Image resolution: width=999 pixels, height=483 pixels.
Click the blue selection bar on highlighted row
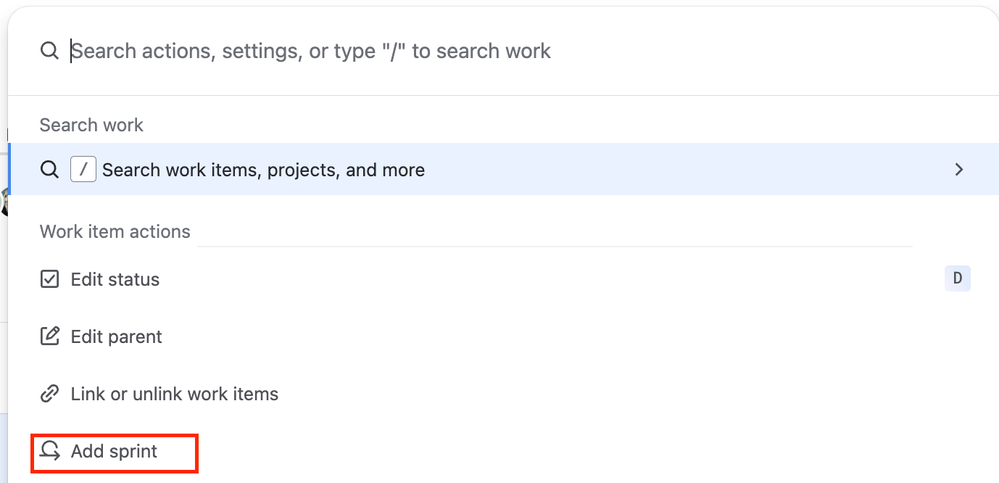(x=9, y=170)
